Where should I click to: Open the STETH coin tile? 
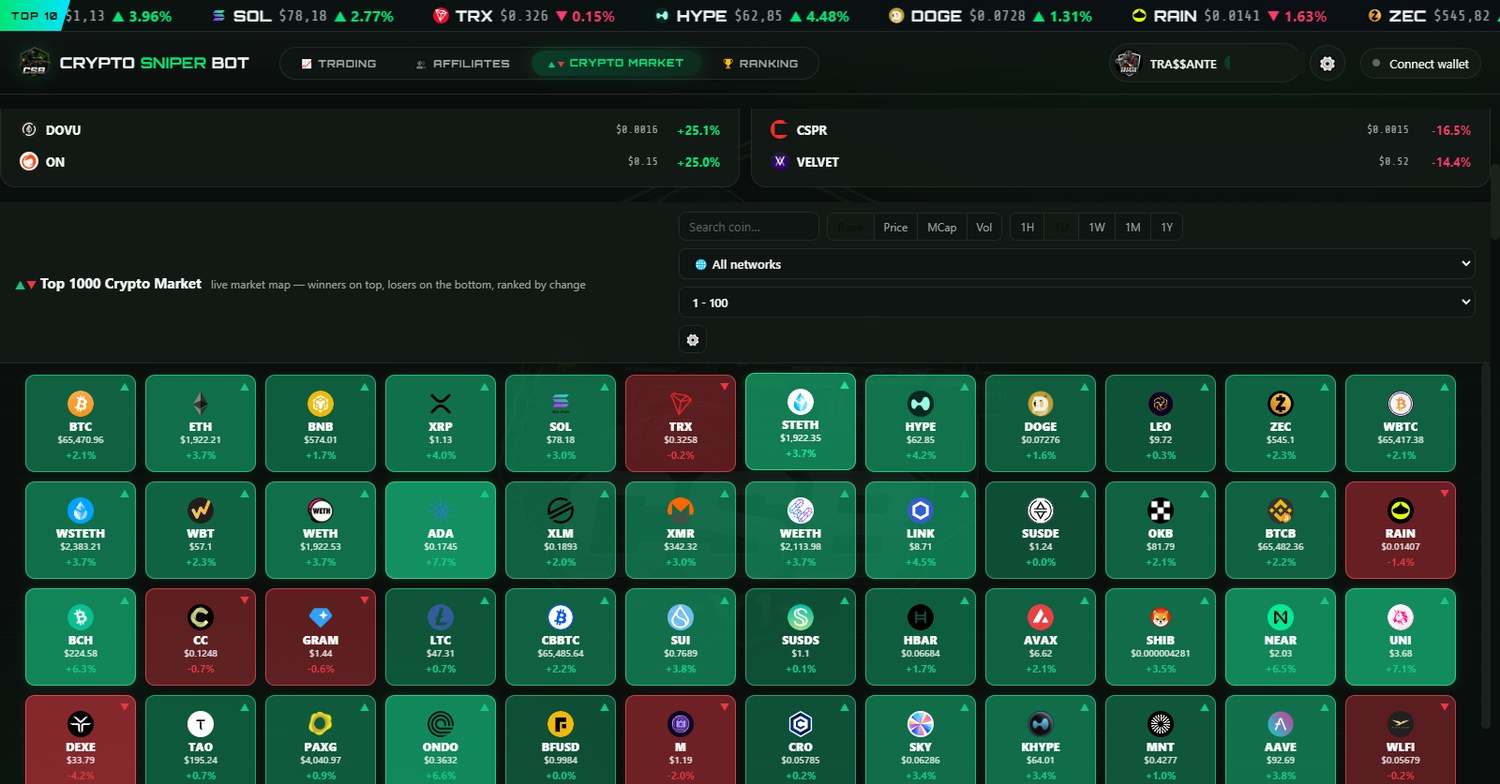[x=800, y=421]
